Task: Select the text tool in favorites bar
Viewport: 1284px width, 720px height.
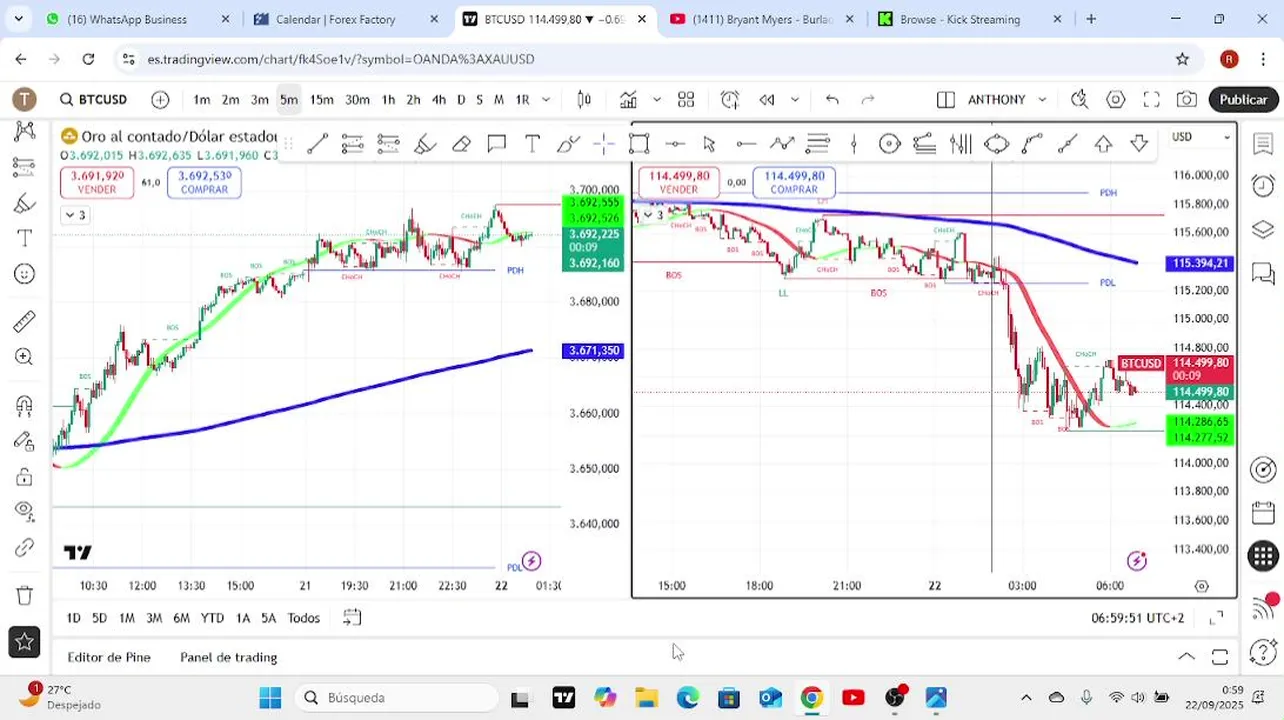Action: point(533,144)
